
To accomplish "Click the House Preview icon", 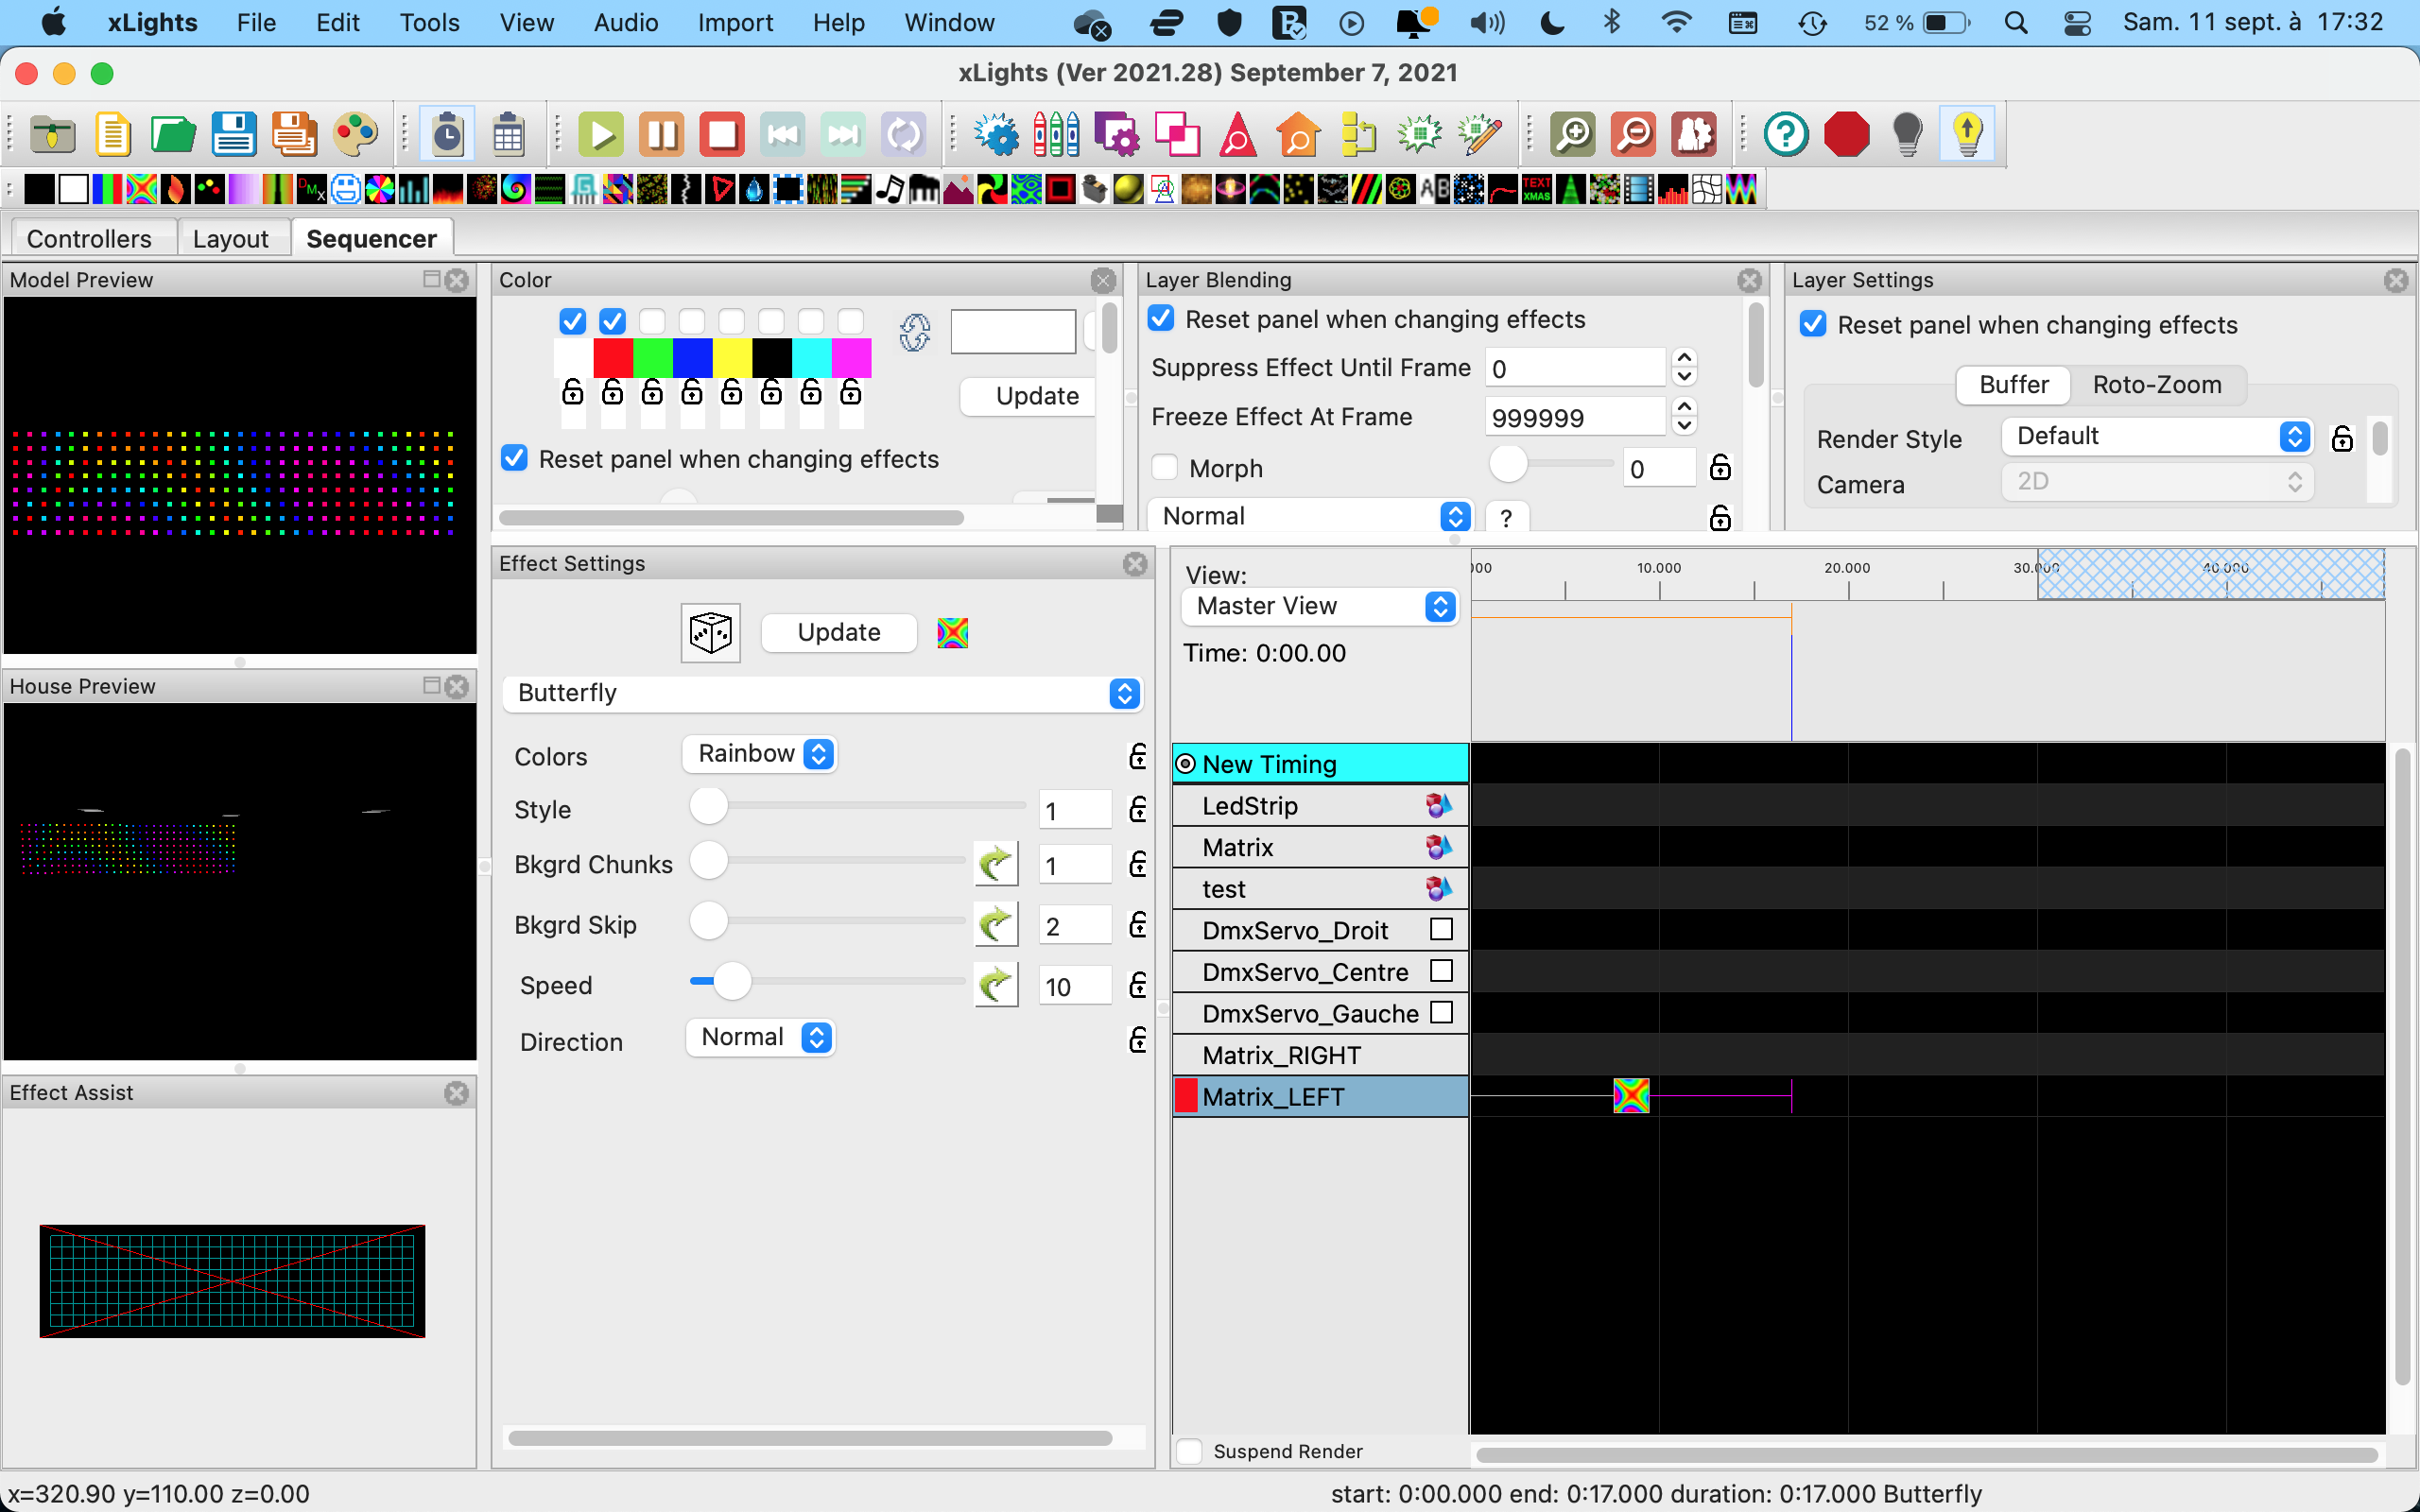I will [1298, 134].
